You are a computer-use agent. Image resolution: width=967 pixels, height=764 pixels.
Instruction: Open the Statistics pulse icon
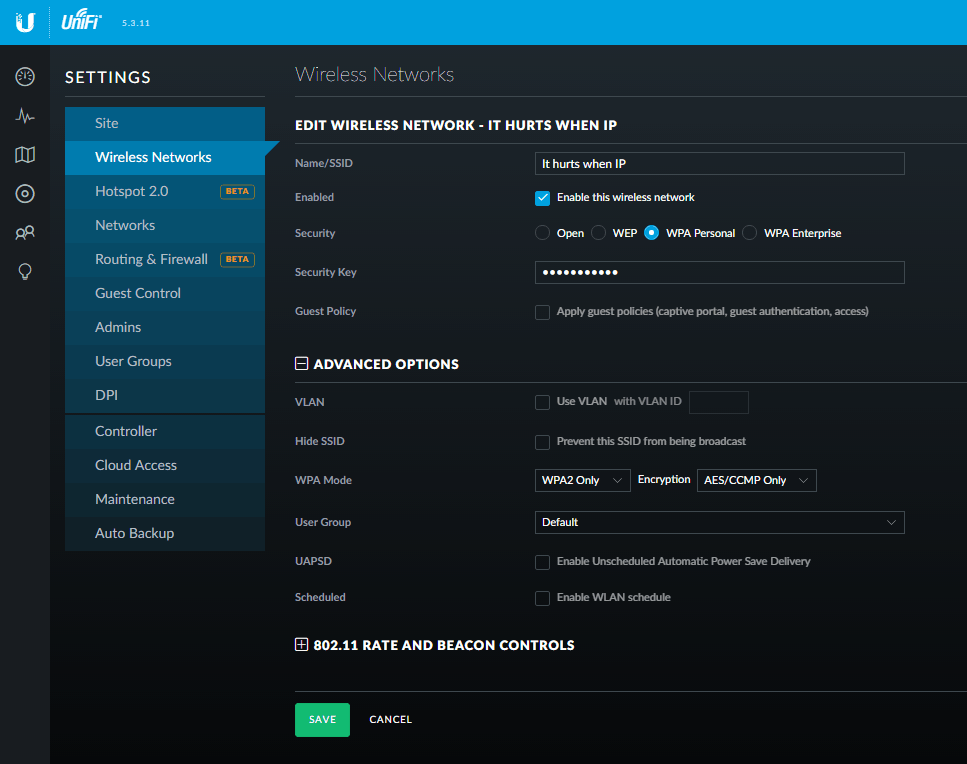coord(25,116)
